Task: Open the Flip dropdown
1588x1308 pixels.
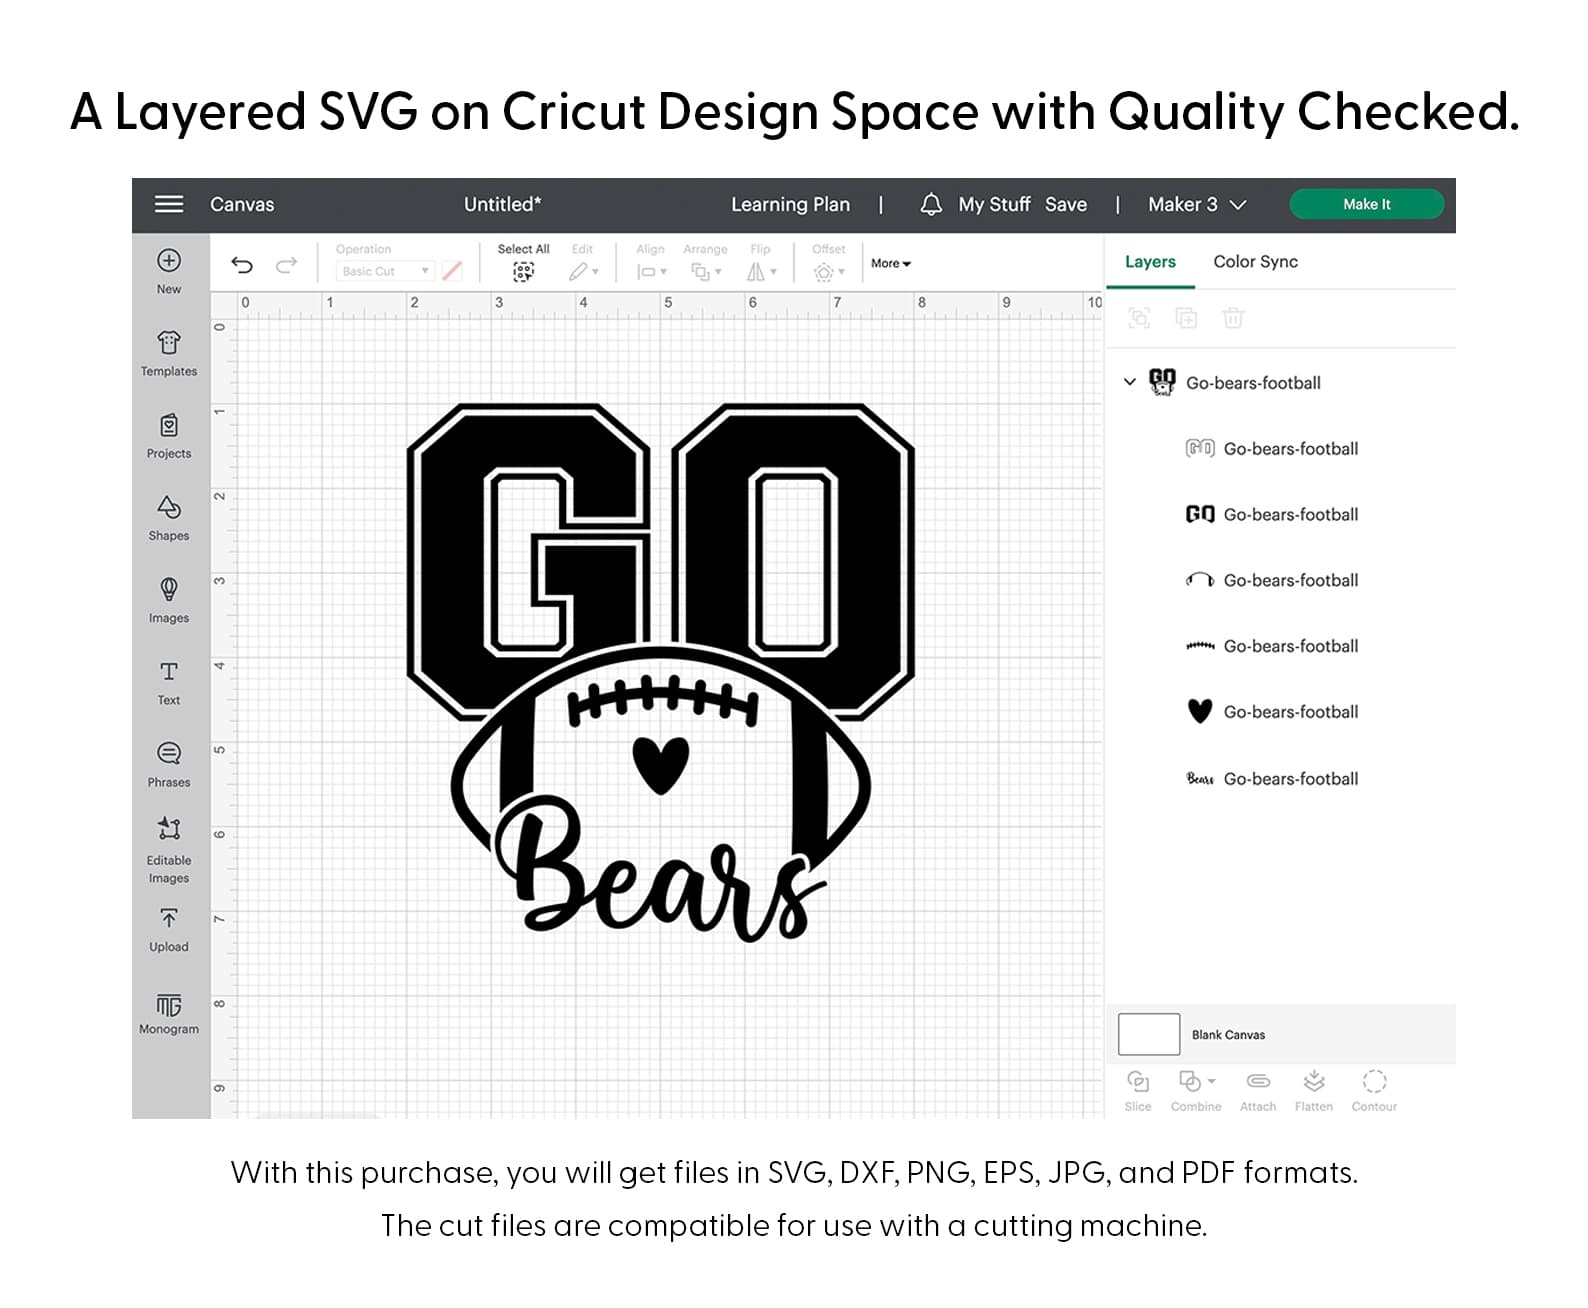Action: coord(761,271)
